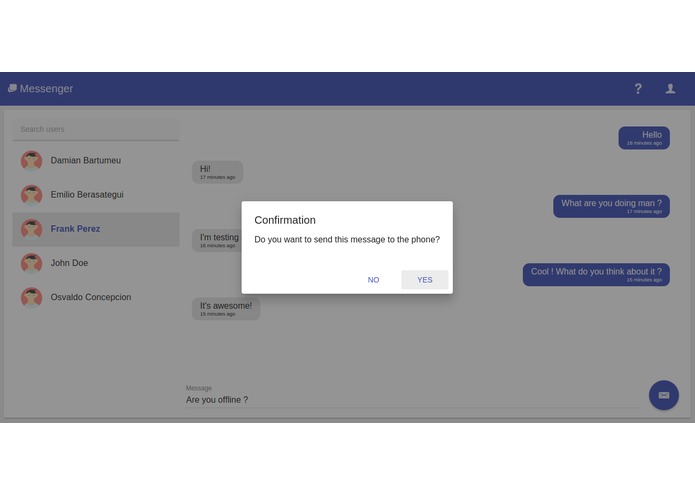
Task: Click the 'What are you doing man ?' bubble
Action: pyautogui.click(x=611, y=206)
